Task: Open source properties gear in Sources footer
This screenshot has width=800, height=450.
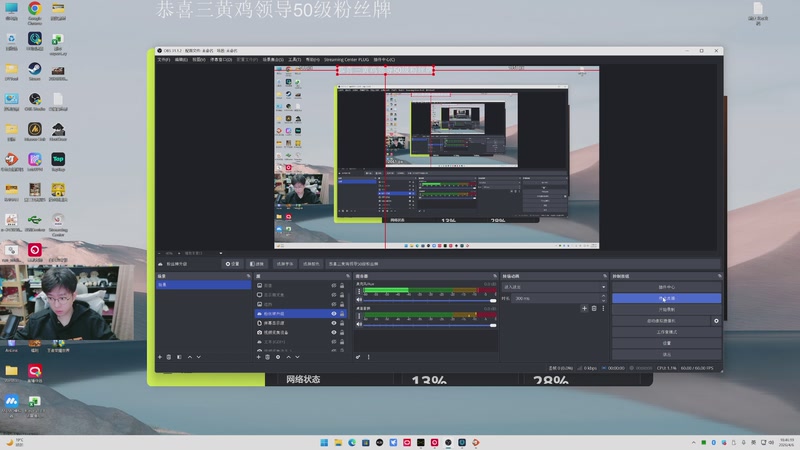Action: [278, 357]
